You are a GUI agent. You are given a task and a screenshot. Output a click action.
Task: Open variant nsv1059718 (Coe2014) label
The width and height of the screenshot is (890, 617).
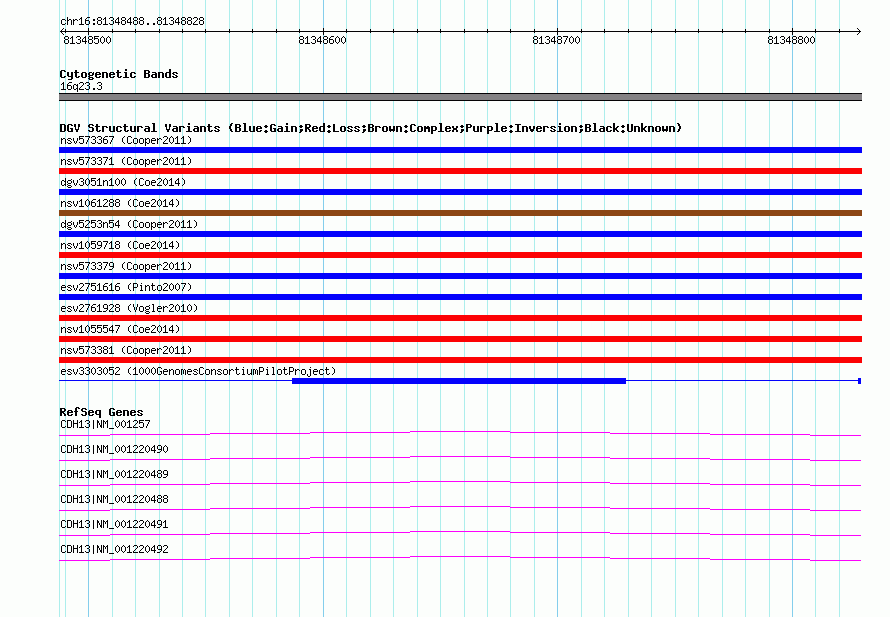point(120,245)
